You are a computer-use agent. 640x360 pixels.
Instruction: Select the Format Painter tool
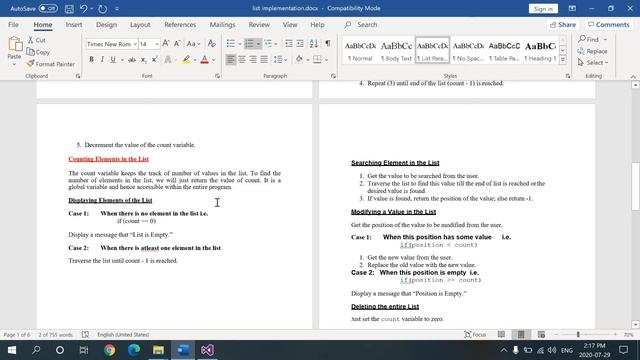point(51,64)
